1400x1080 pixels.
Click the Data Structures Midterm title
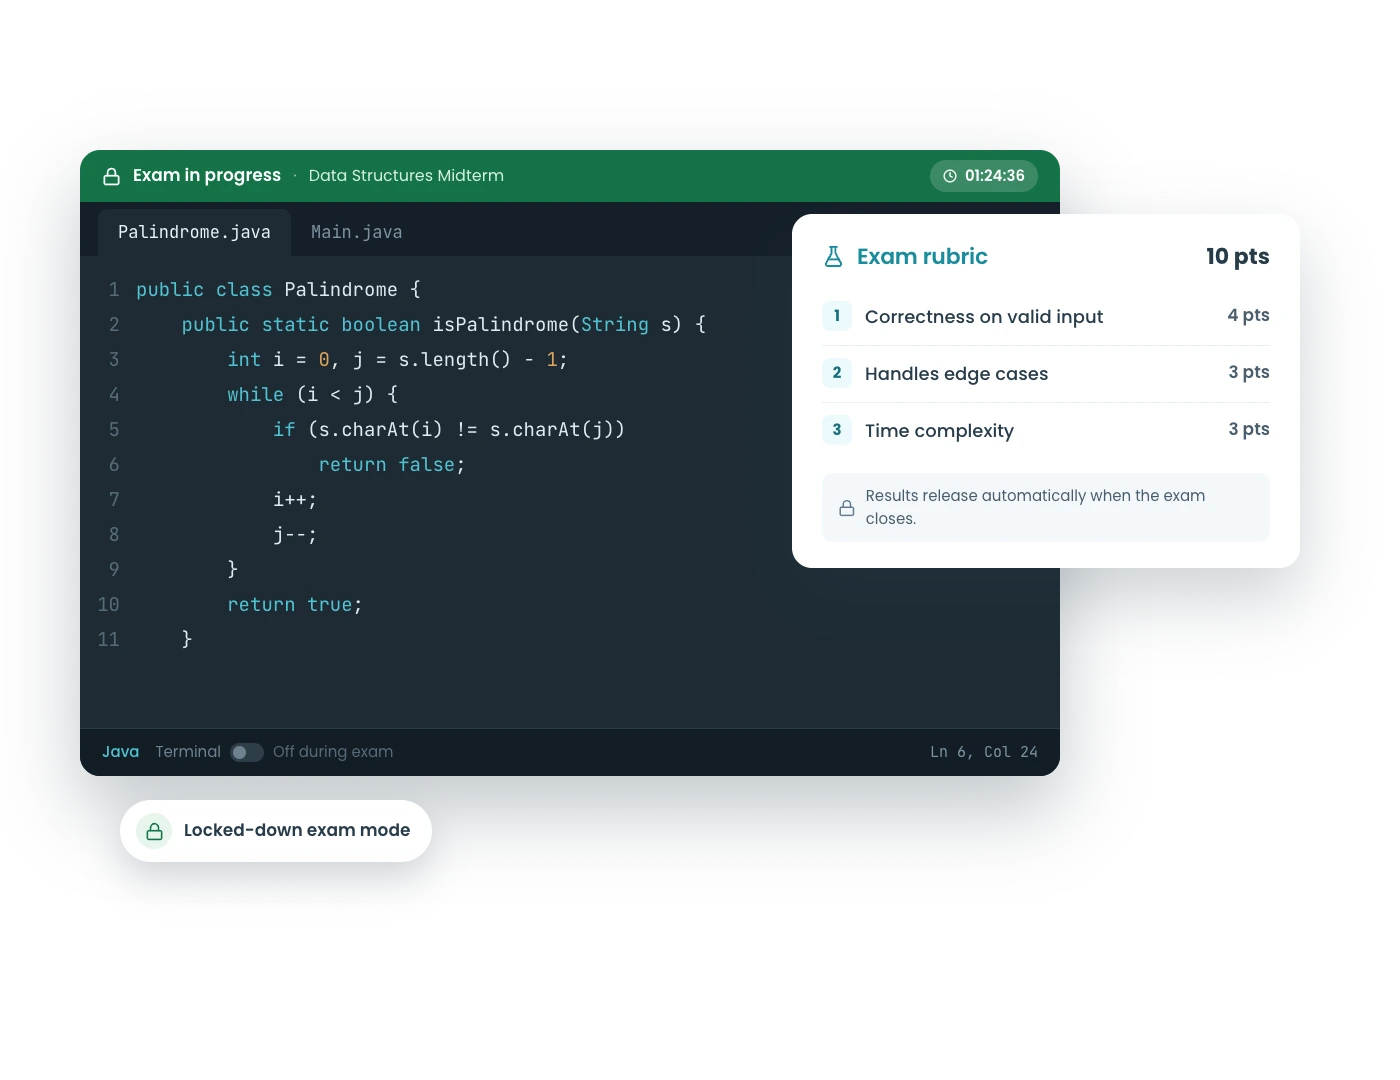coord(406,176)
